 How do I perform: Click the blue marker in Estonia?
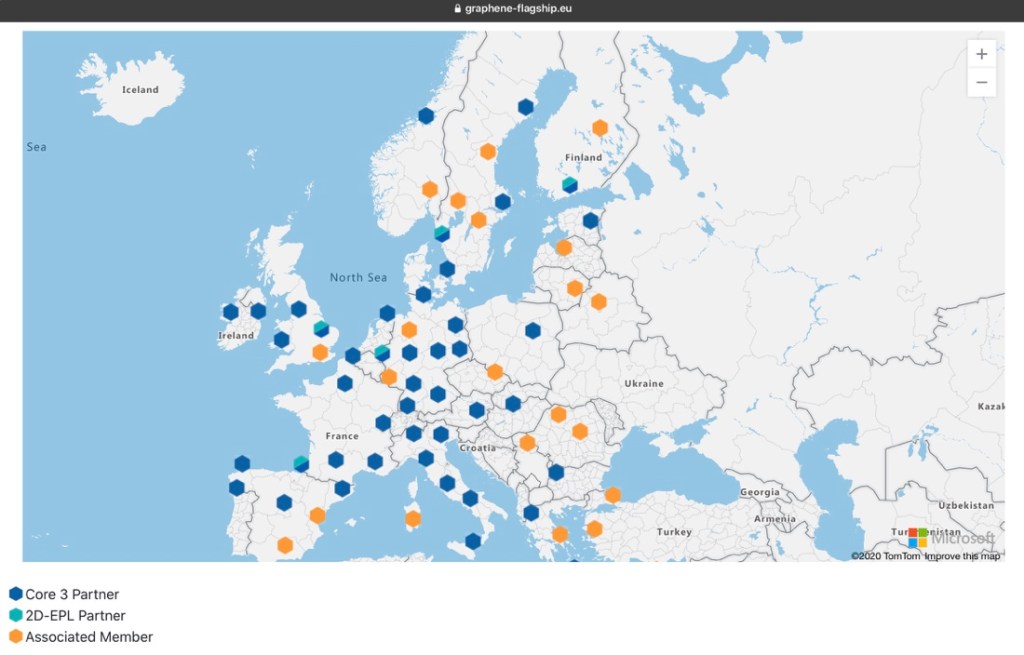tap(591, 221)
